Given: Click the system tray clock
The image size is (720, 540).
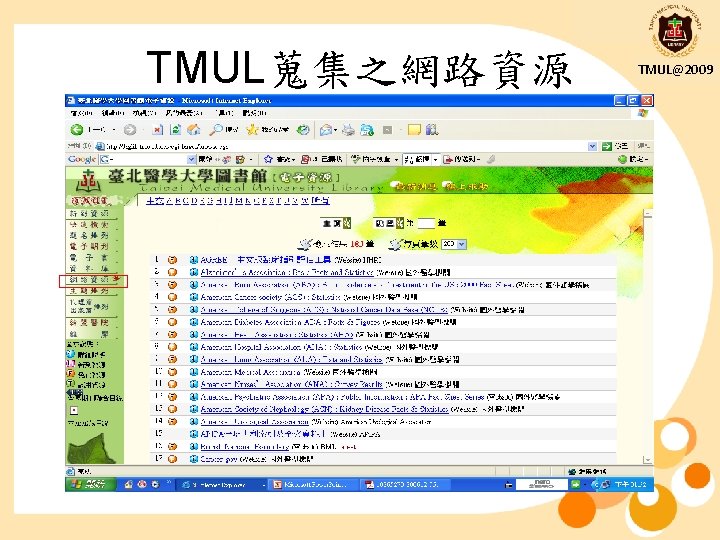Looking at the screenshot, I should [630, 484].
